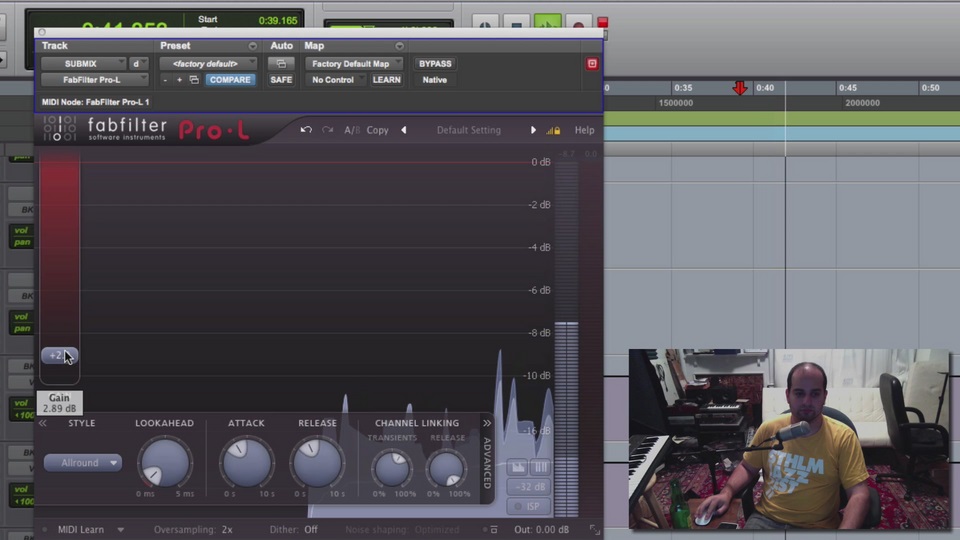This screenshot has height=540, width=960.
Task: Open the No Control dropdown
Action: tap(335, 80)
